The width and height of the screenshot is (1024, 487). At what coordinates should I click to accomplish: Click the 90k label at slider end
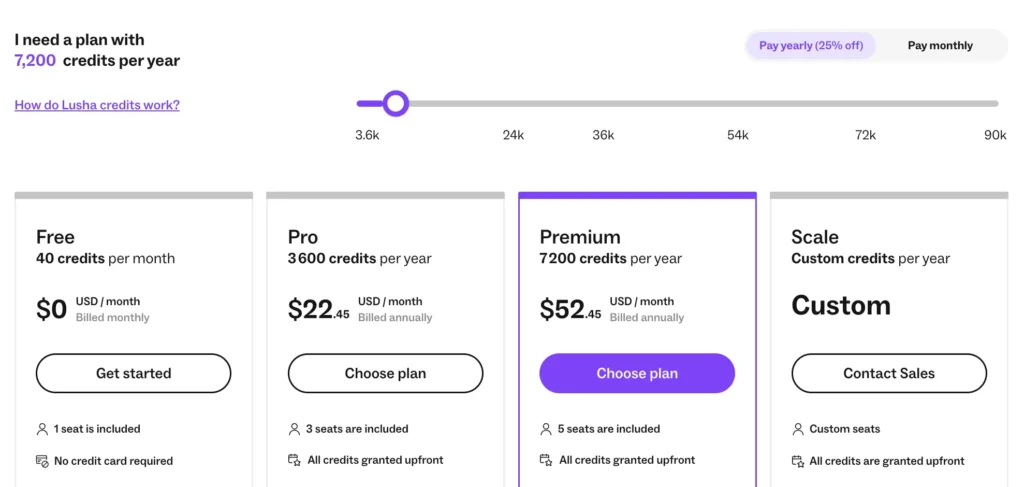point(995,135)
